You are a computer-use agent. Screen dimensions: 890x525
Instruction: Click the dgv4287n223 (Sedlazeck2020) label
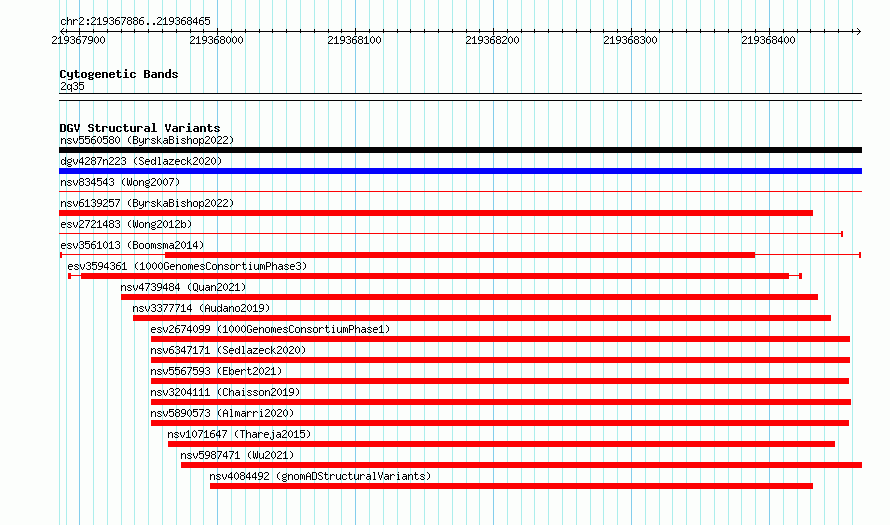[141, 161]
